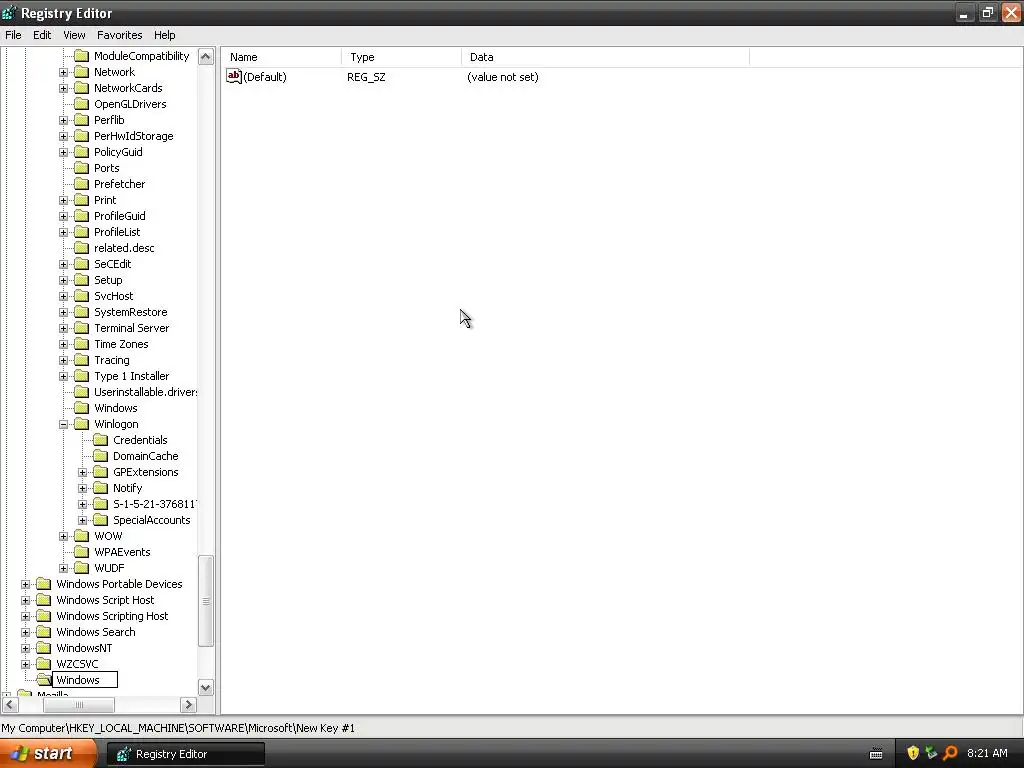
Task: Select the SvcHost folder icon
Action: pyautogui.click(x=82, y=296)
